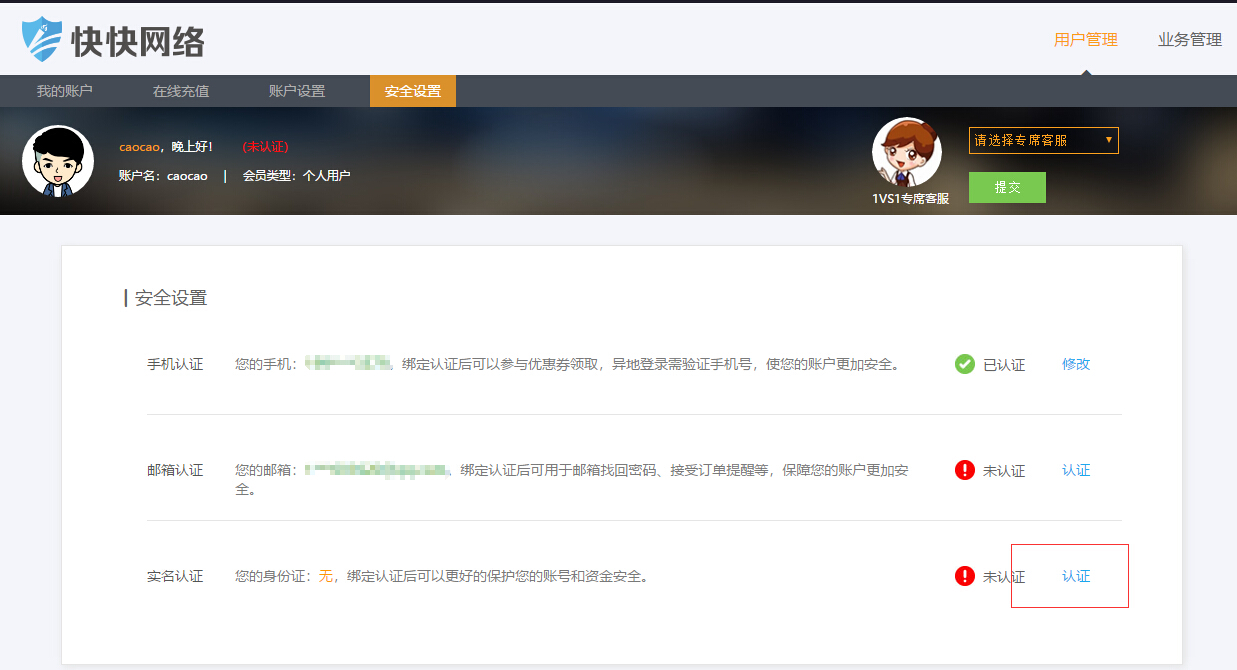The width and height of the screenshot is (1237, 670).
Task: Click the red warning icon in 邮箱认证 row
Action: [965, 470]
